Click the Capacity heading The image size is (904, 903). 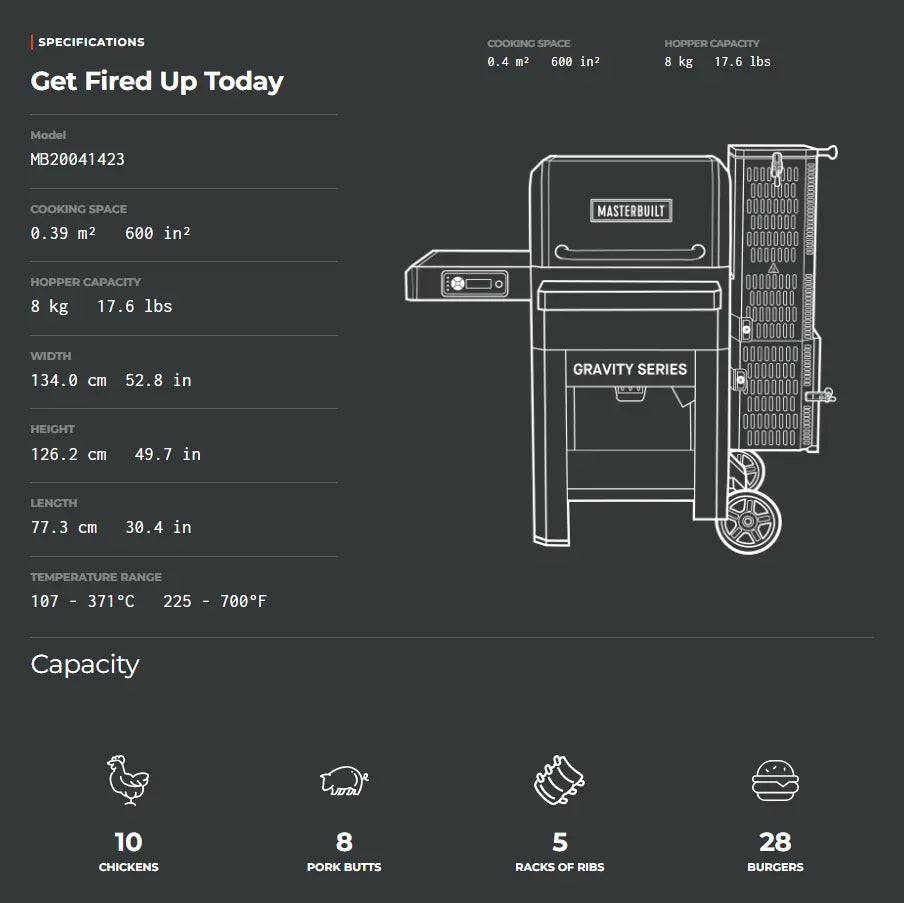(85, 665)
